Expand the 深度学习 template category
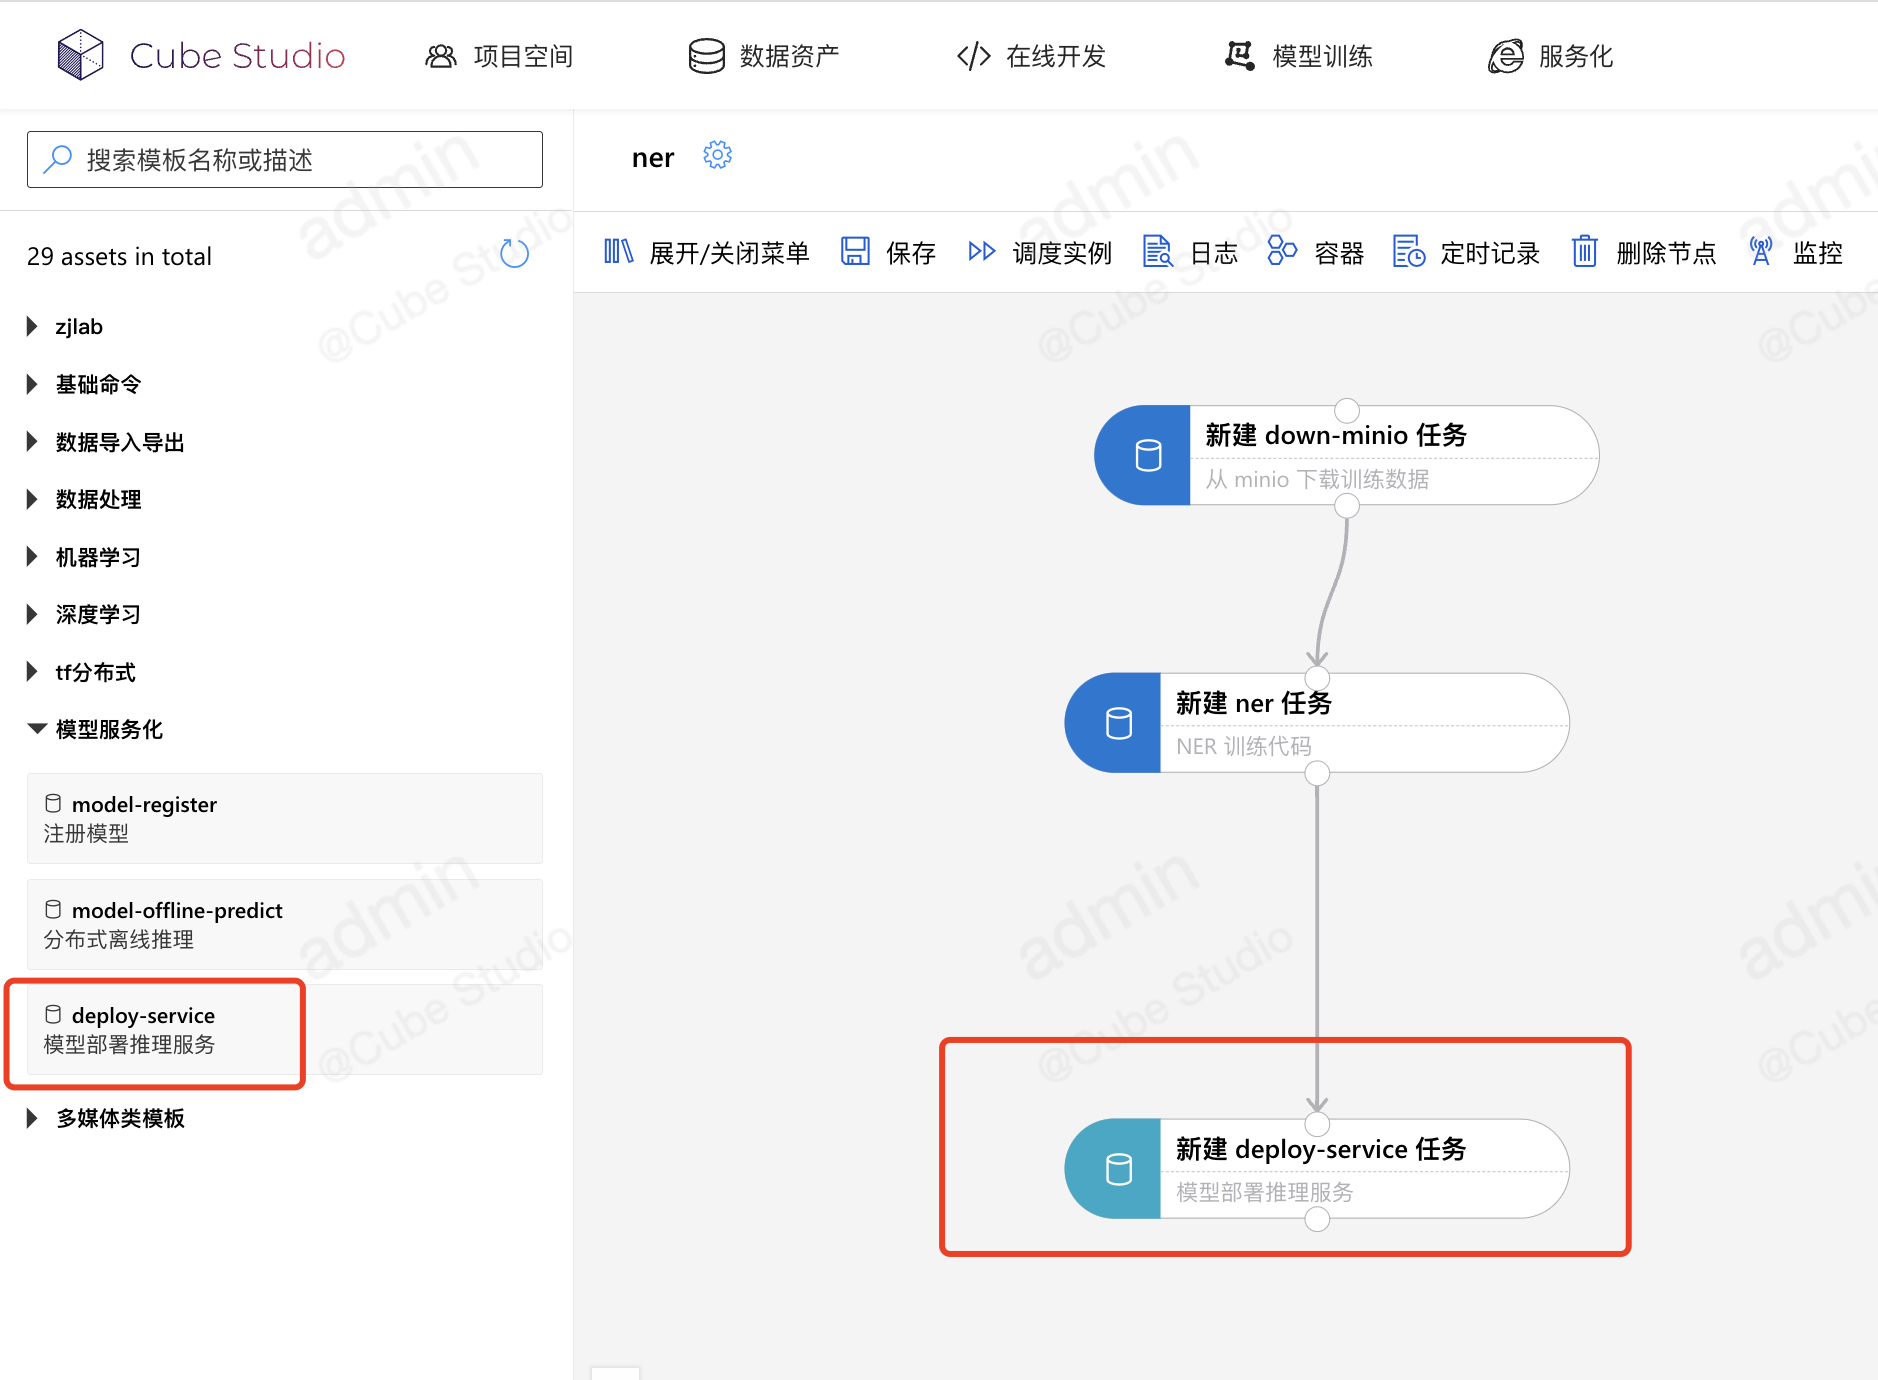Viewport: 1878px width, 1380px height. point(33,615)
